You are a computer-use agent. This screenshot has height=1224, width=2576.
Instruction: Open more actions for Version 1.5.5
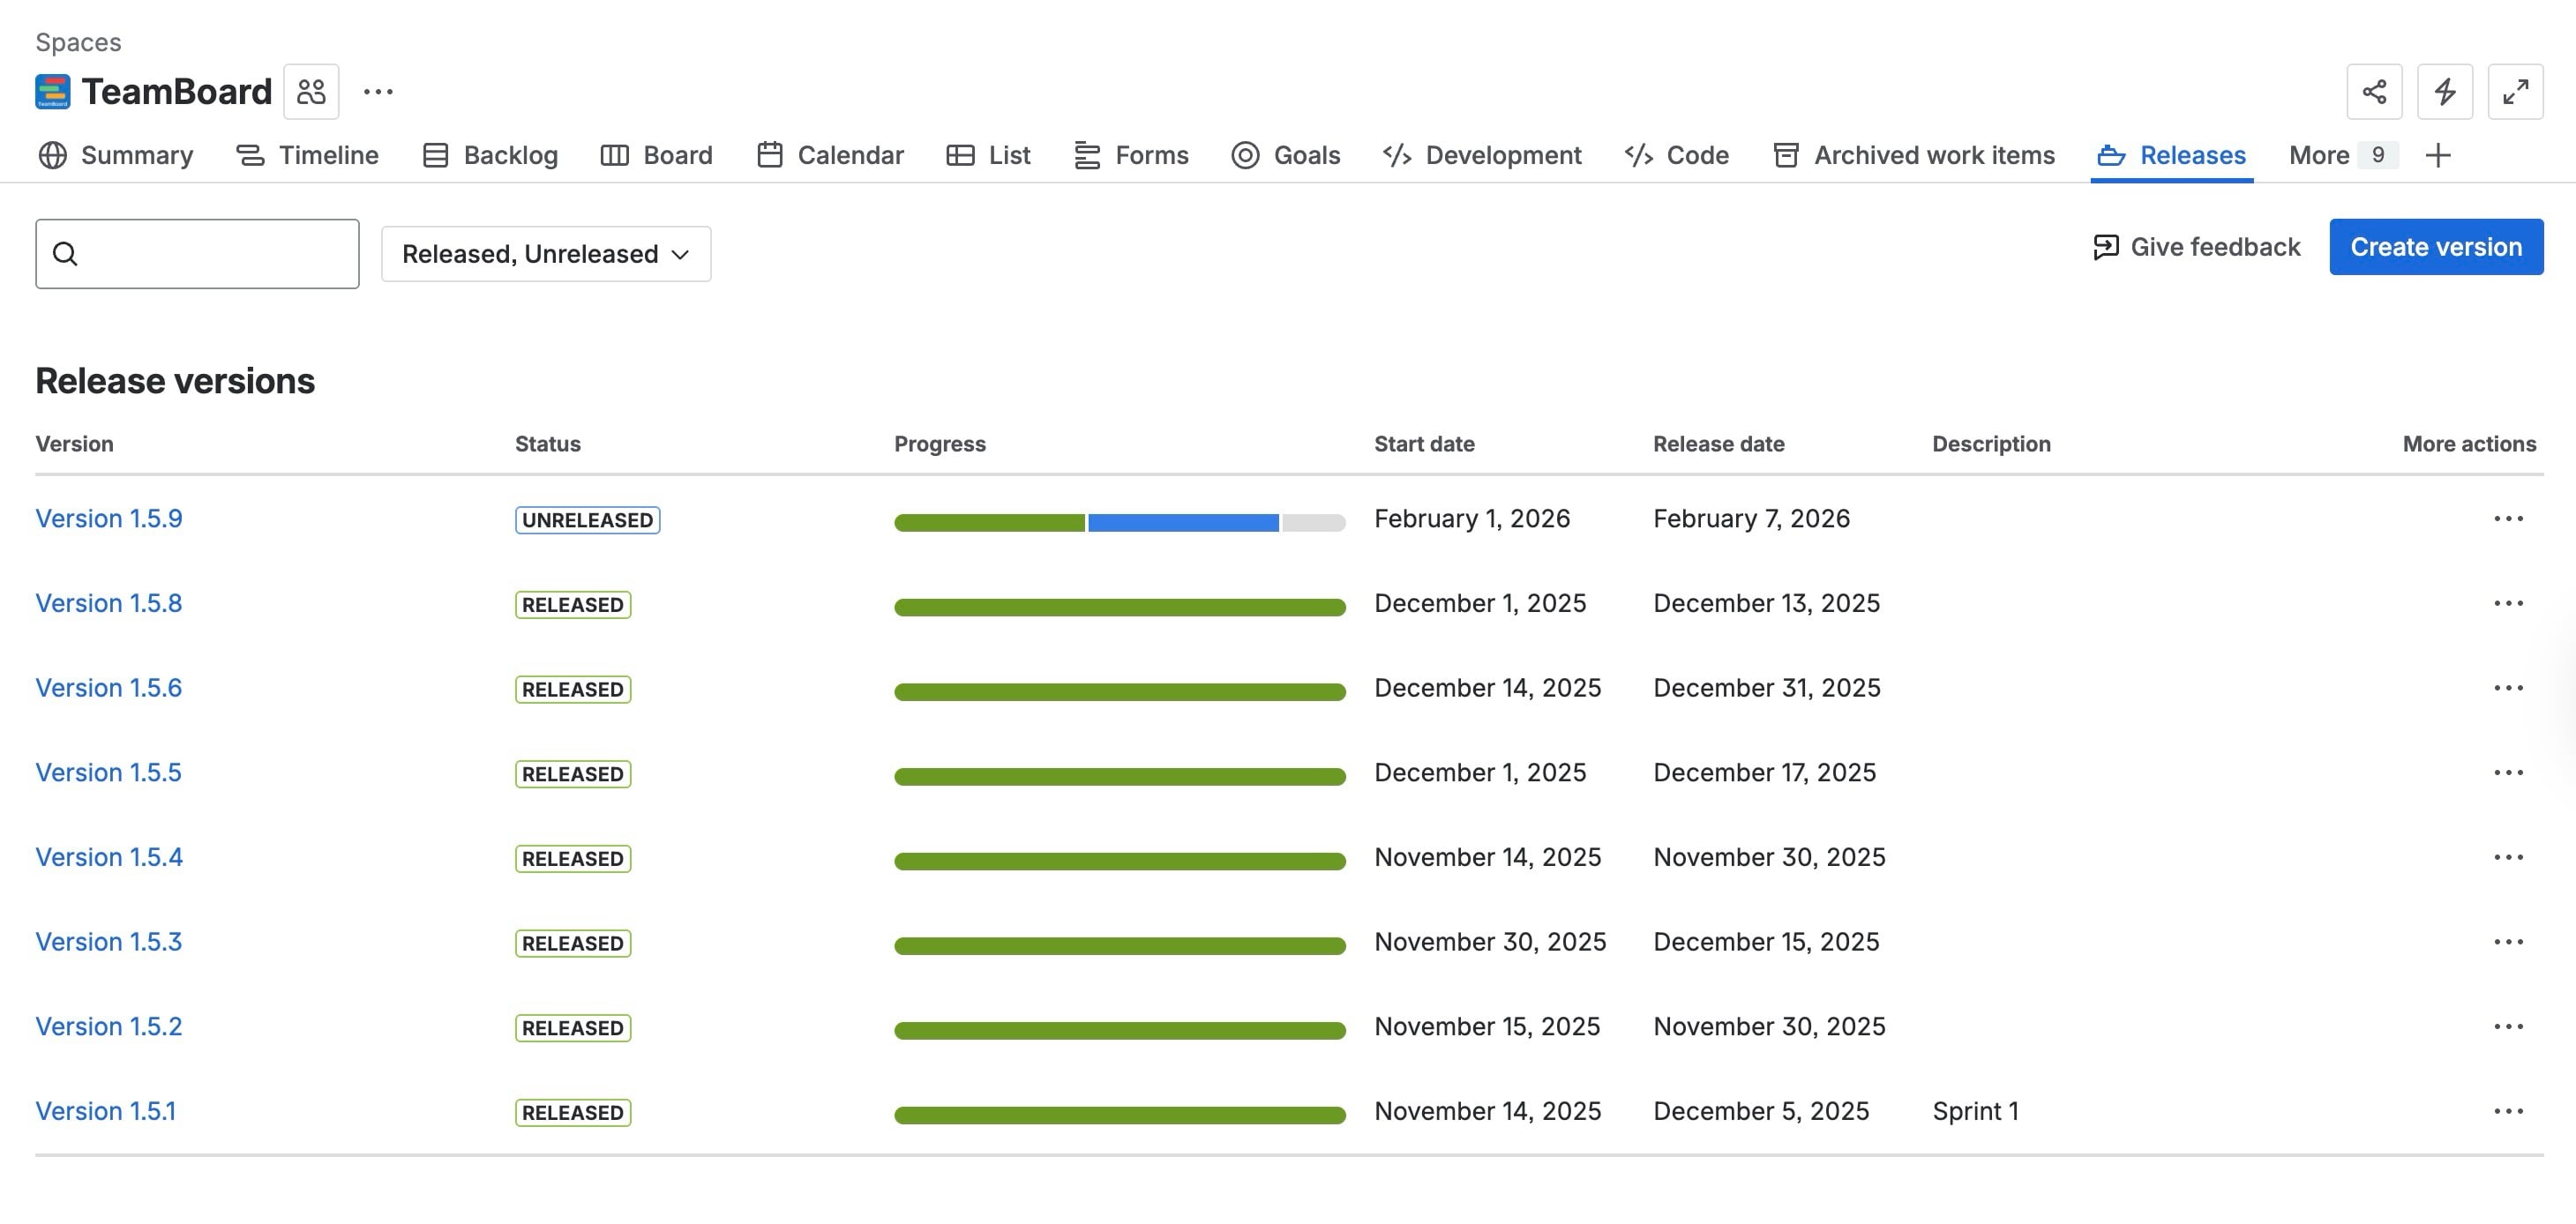click(x=2508, y=773)
